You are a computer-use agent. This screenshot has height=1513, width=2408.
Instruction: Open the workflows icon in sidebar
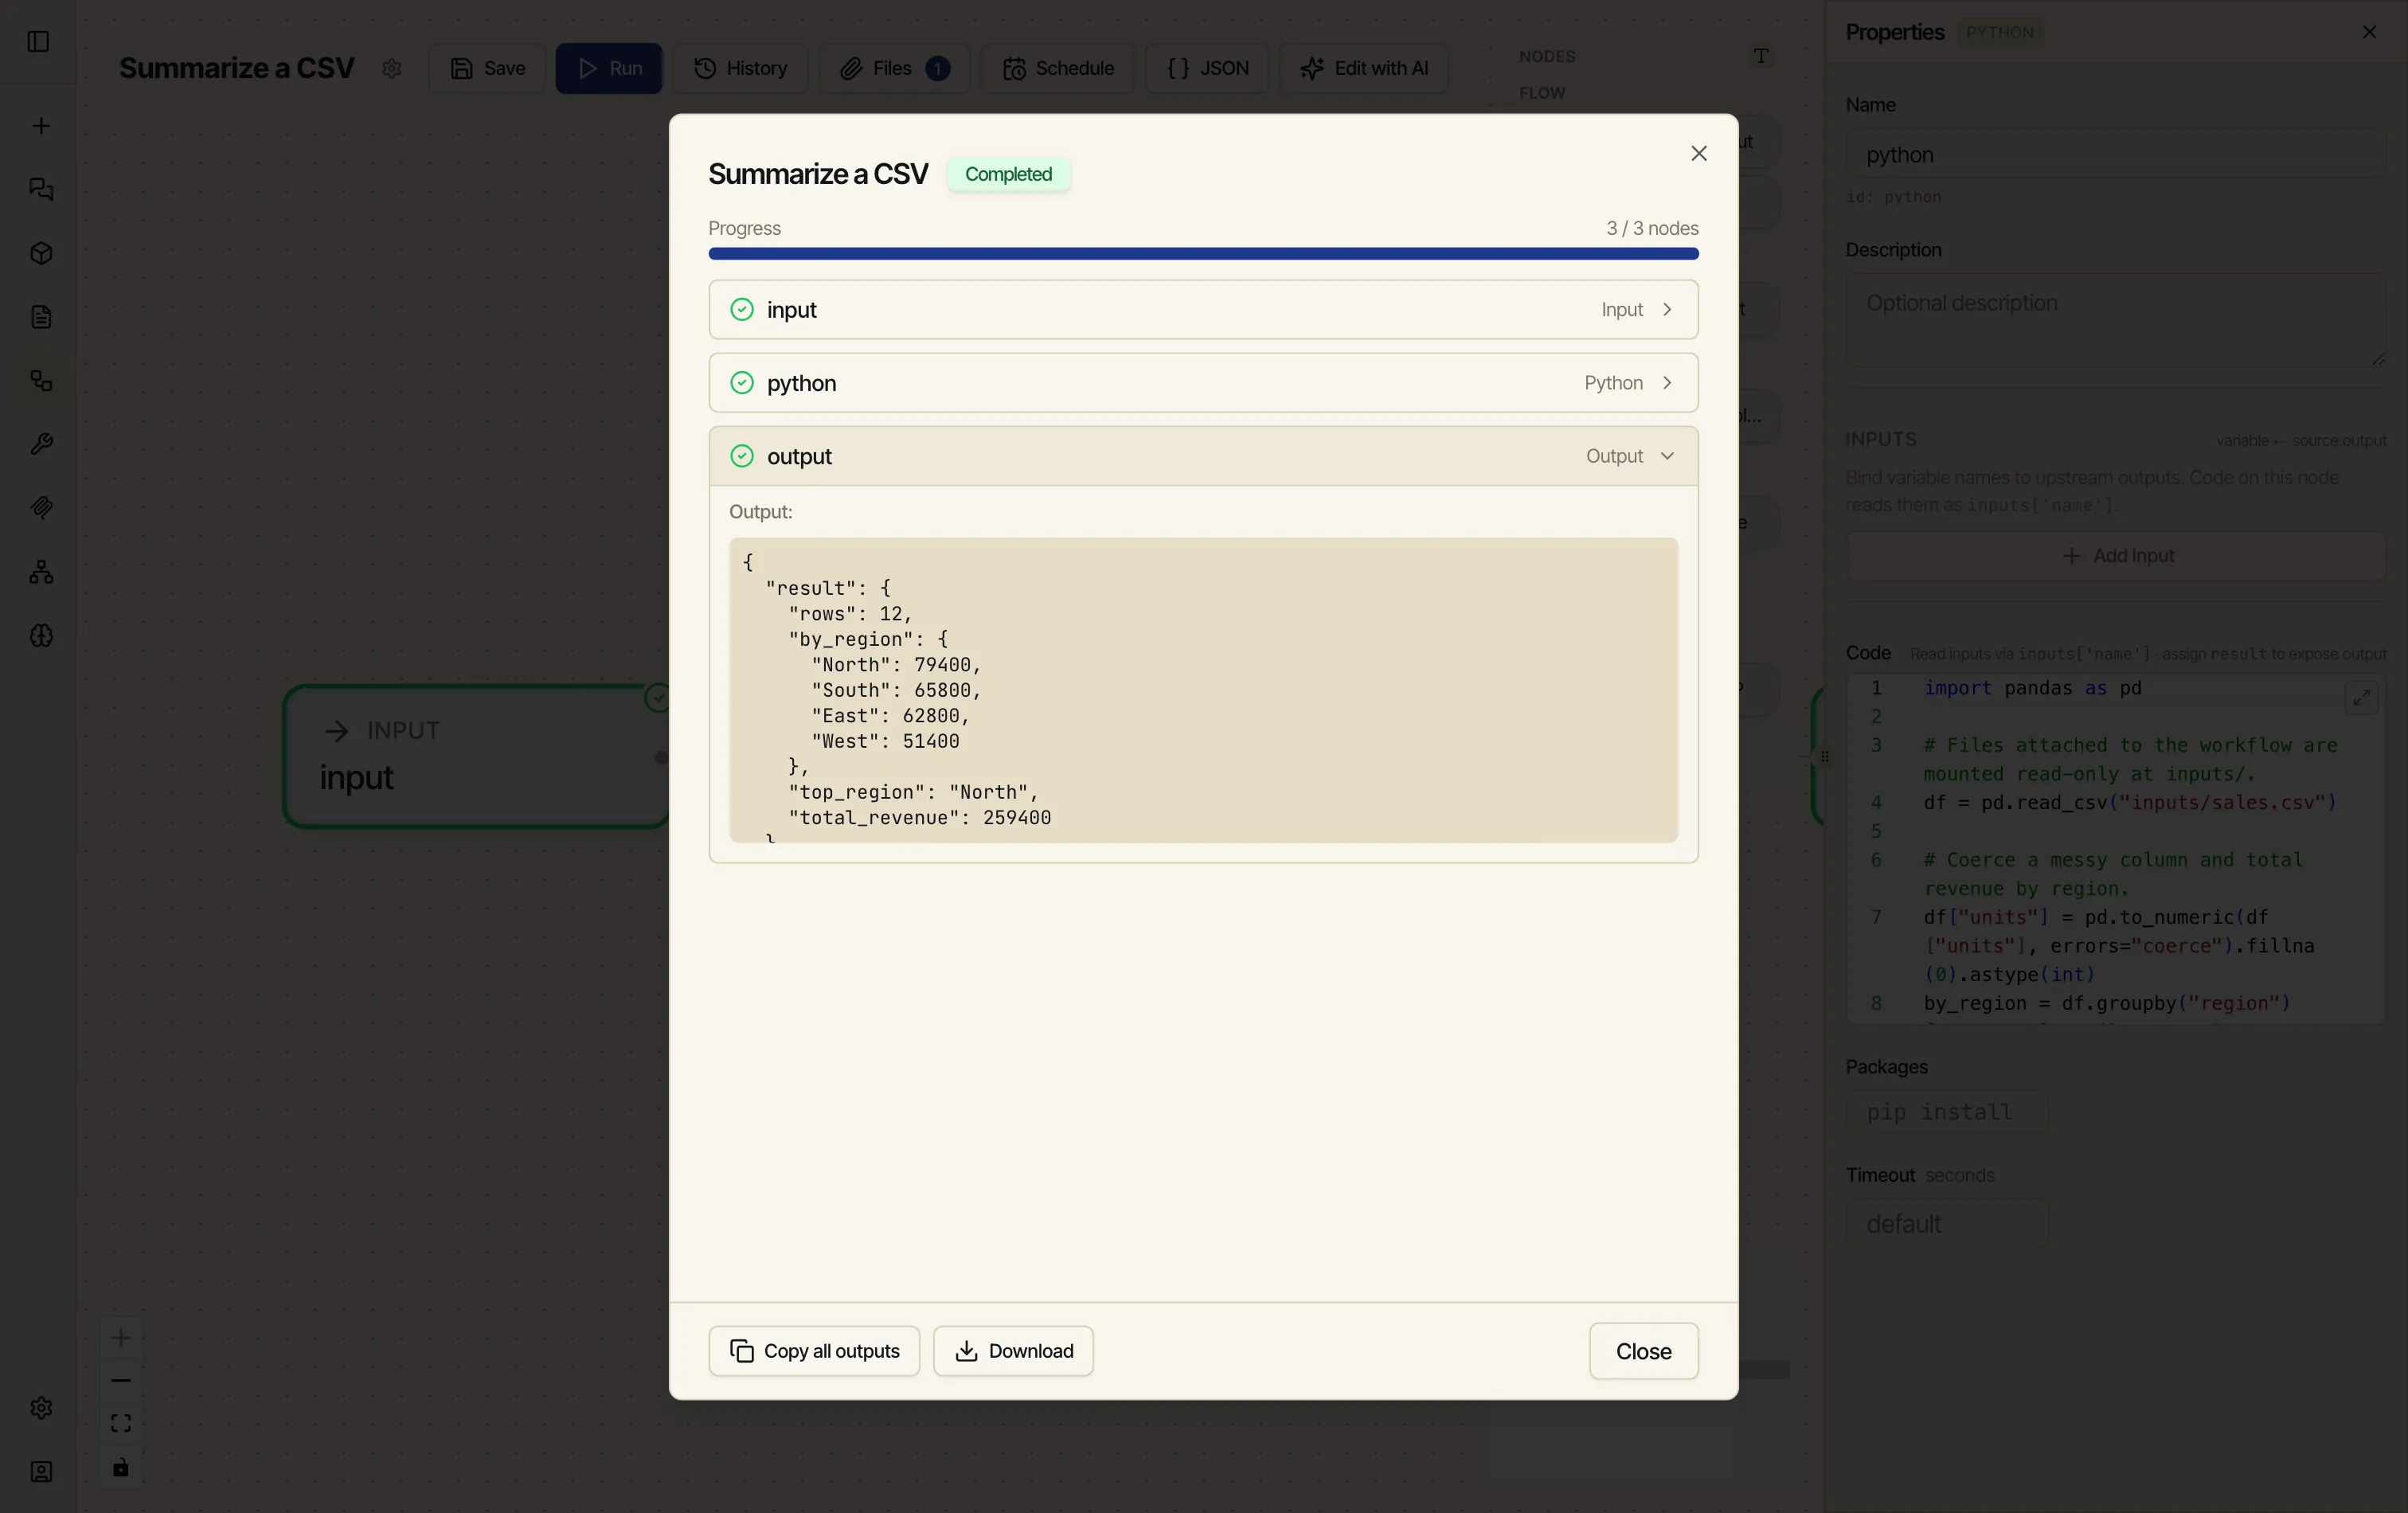tap(41, 381)
